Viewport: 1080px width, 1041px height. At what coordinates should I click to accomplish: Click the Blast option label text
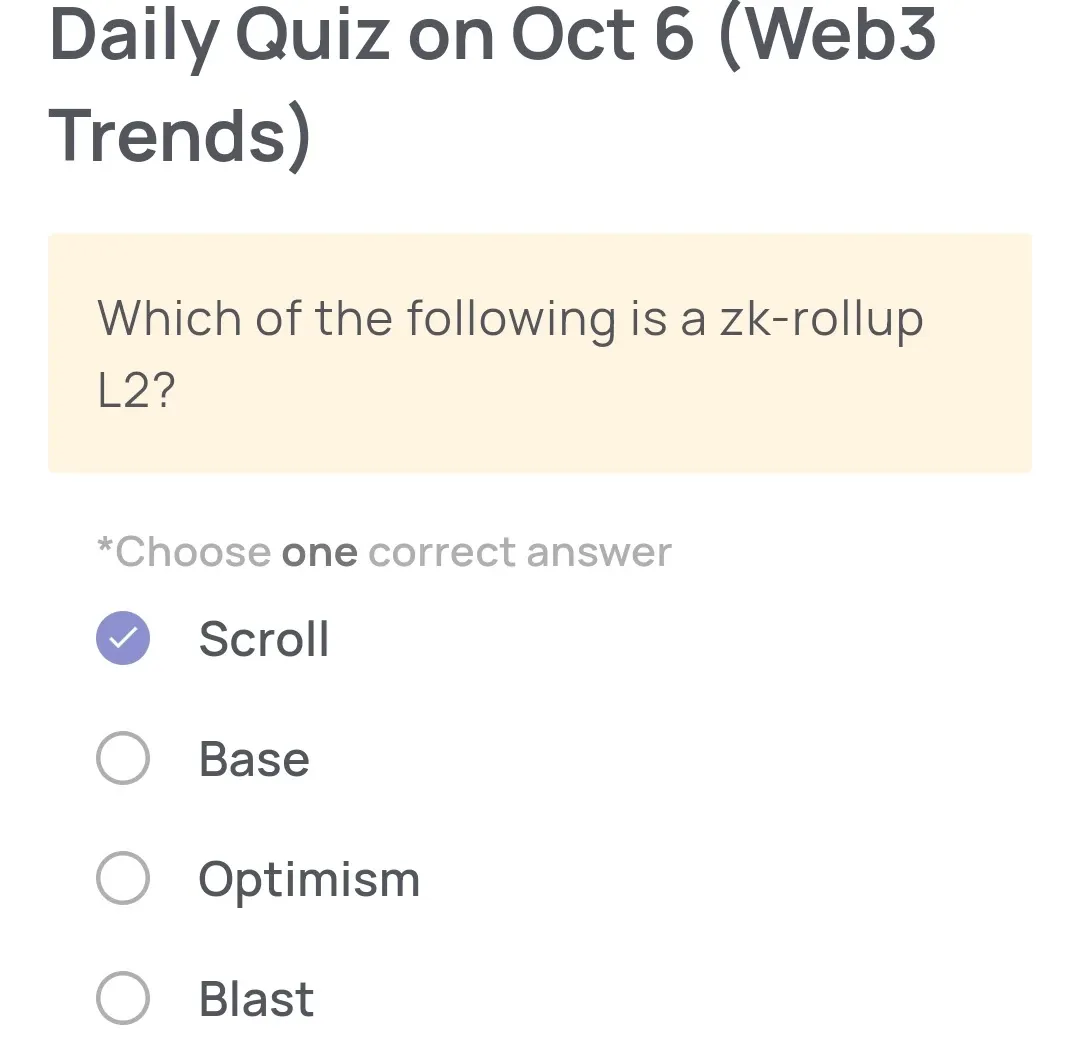pos(255,997)
